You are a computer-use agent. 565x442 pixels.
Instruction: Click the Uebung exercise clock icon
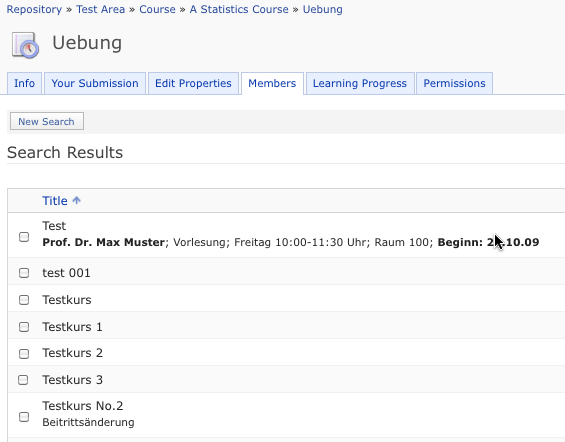coord(25,45)
